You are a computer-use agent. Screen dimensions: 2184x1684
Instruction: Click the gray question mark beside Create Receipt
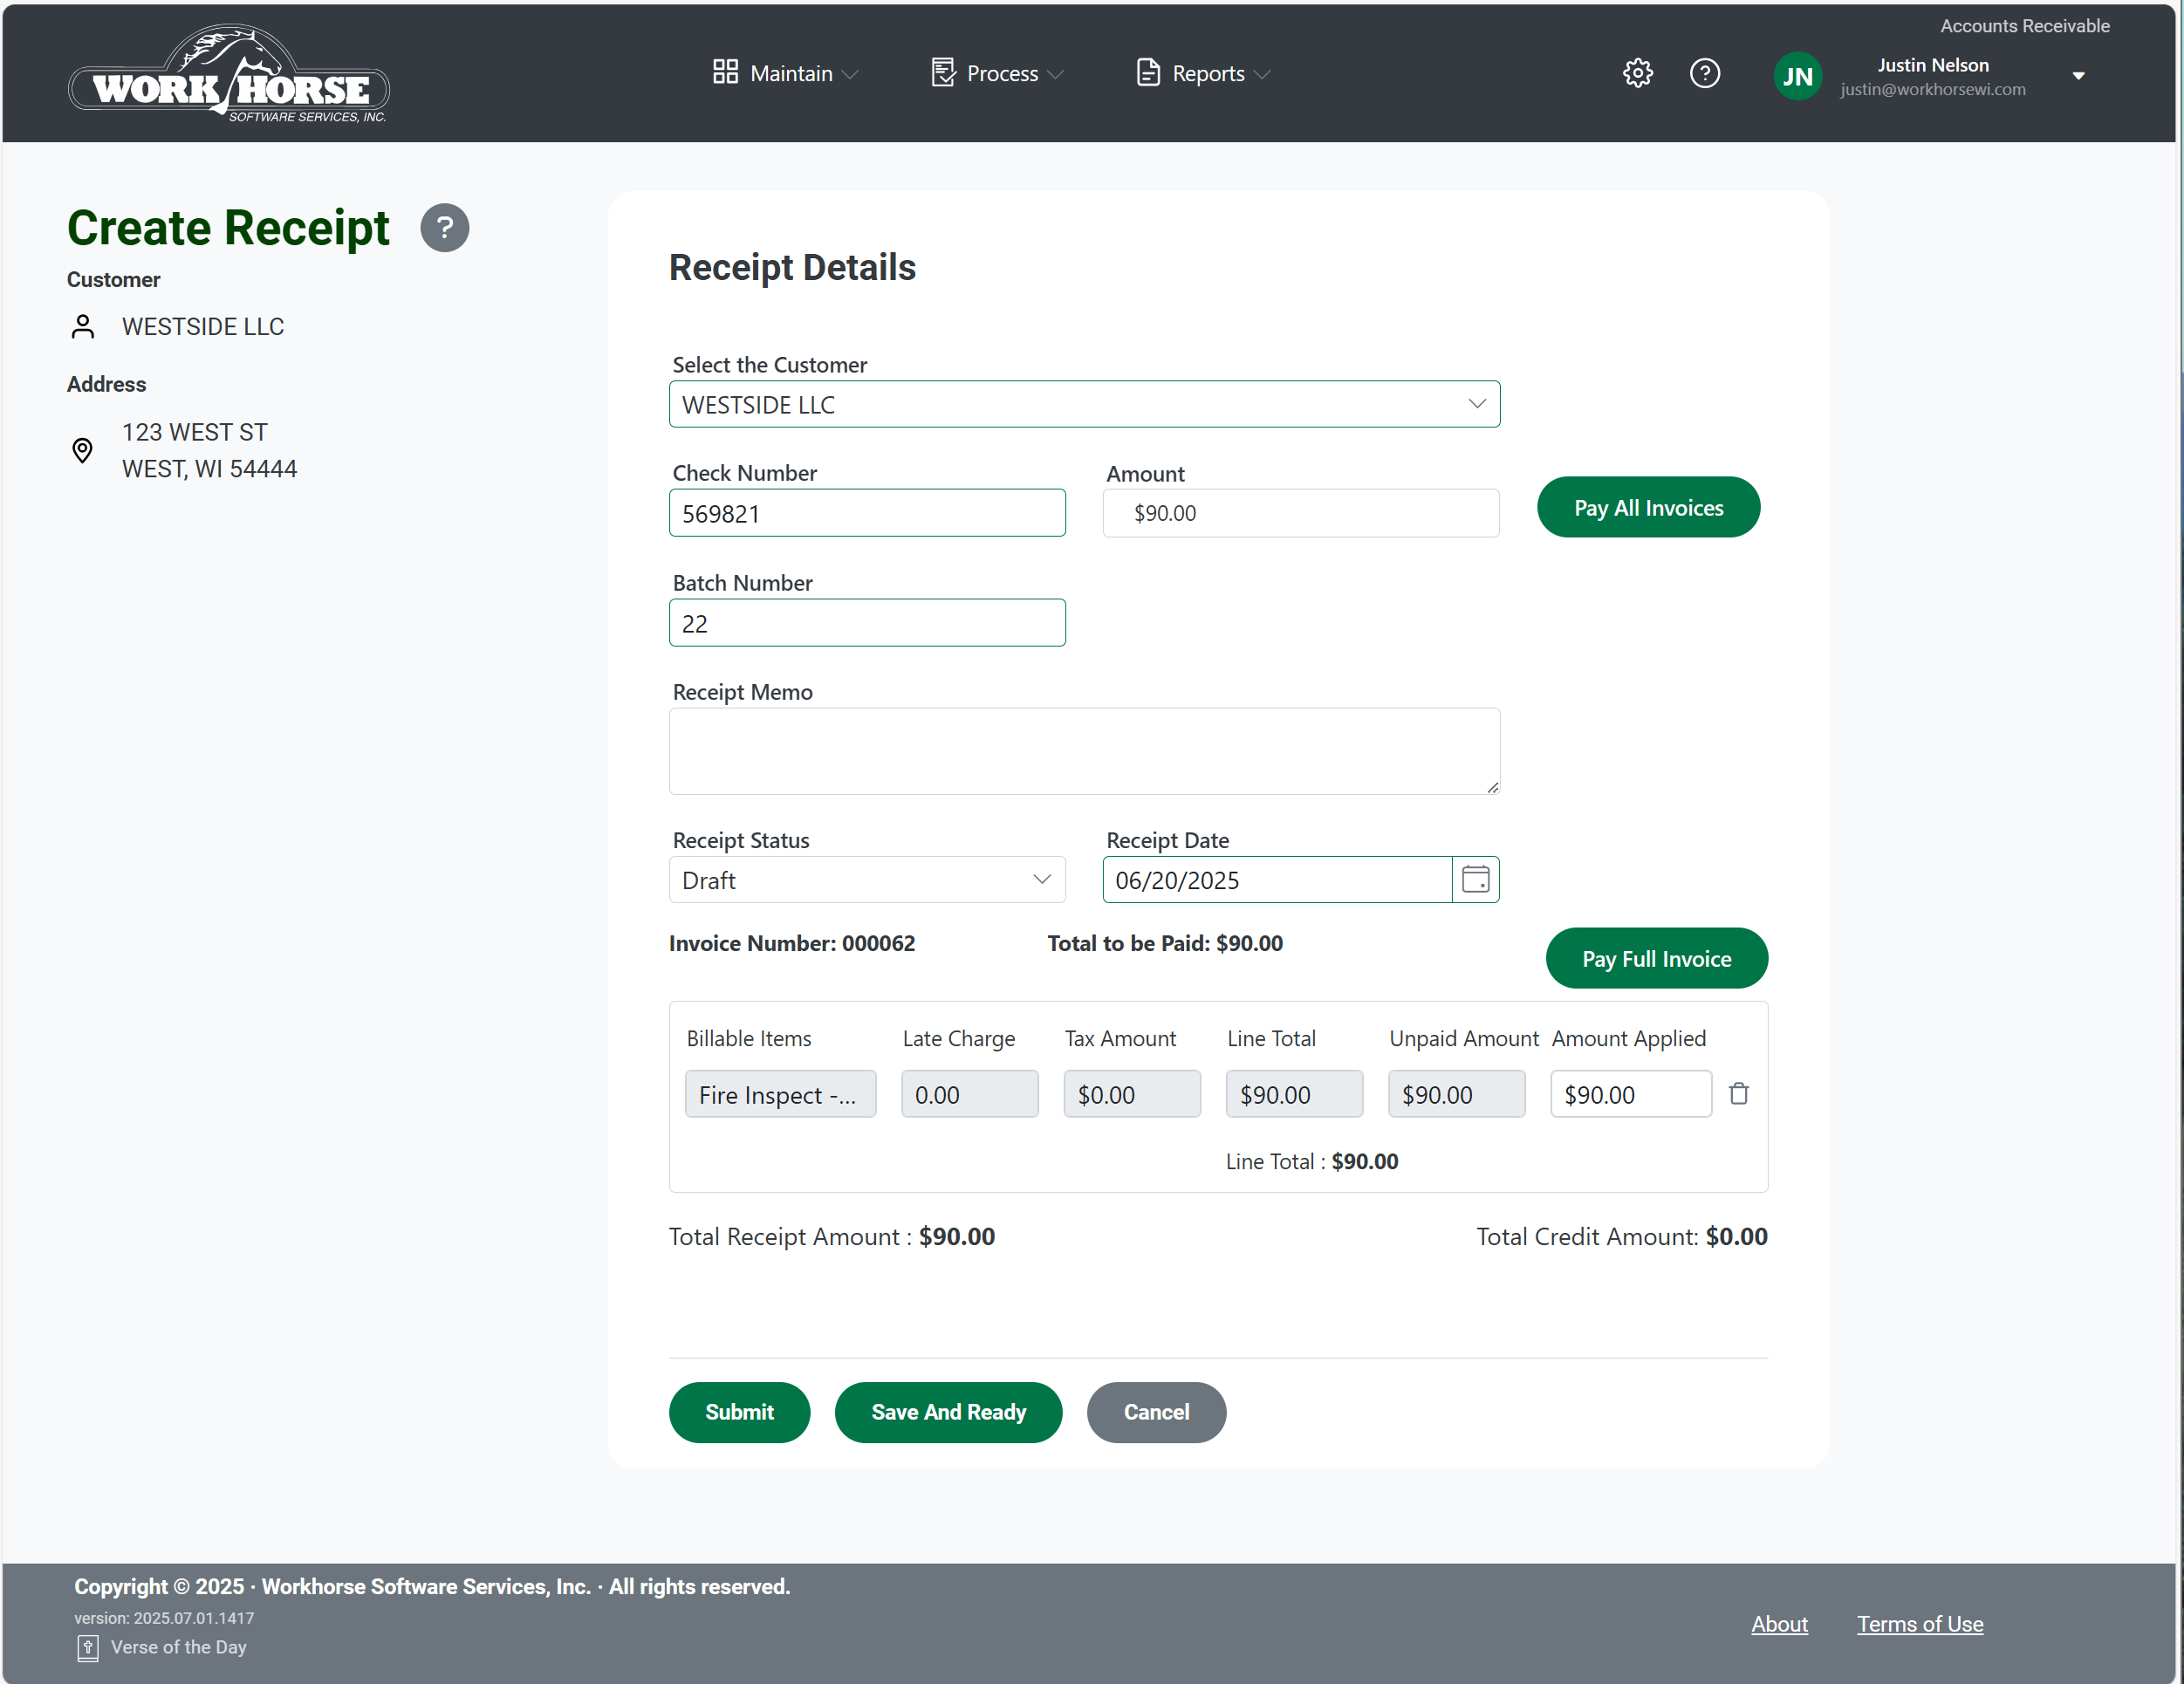(444, 228)
